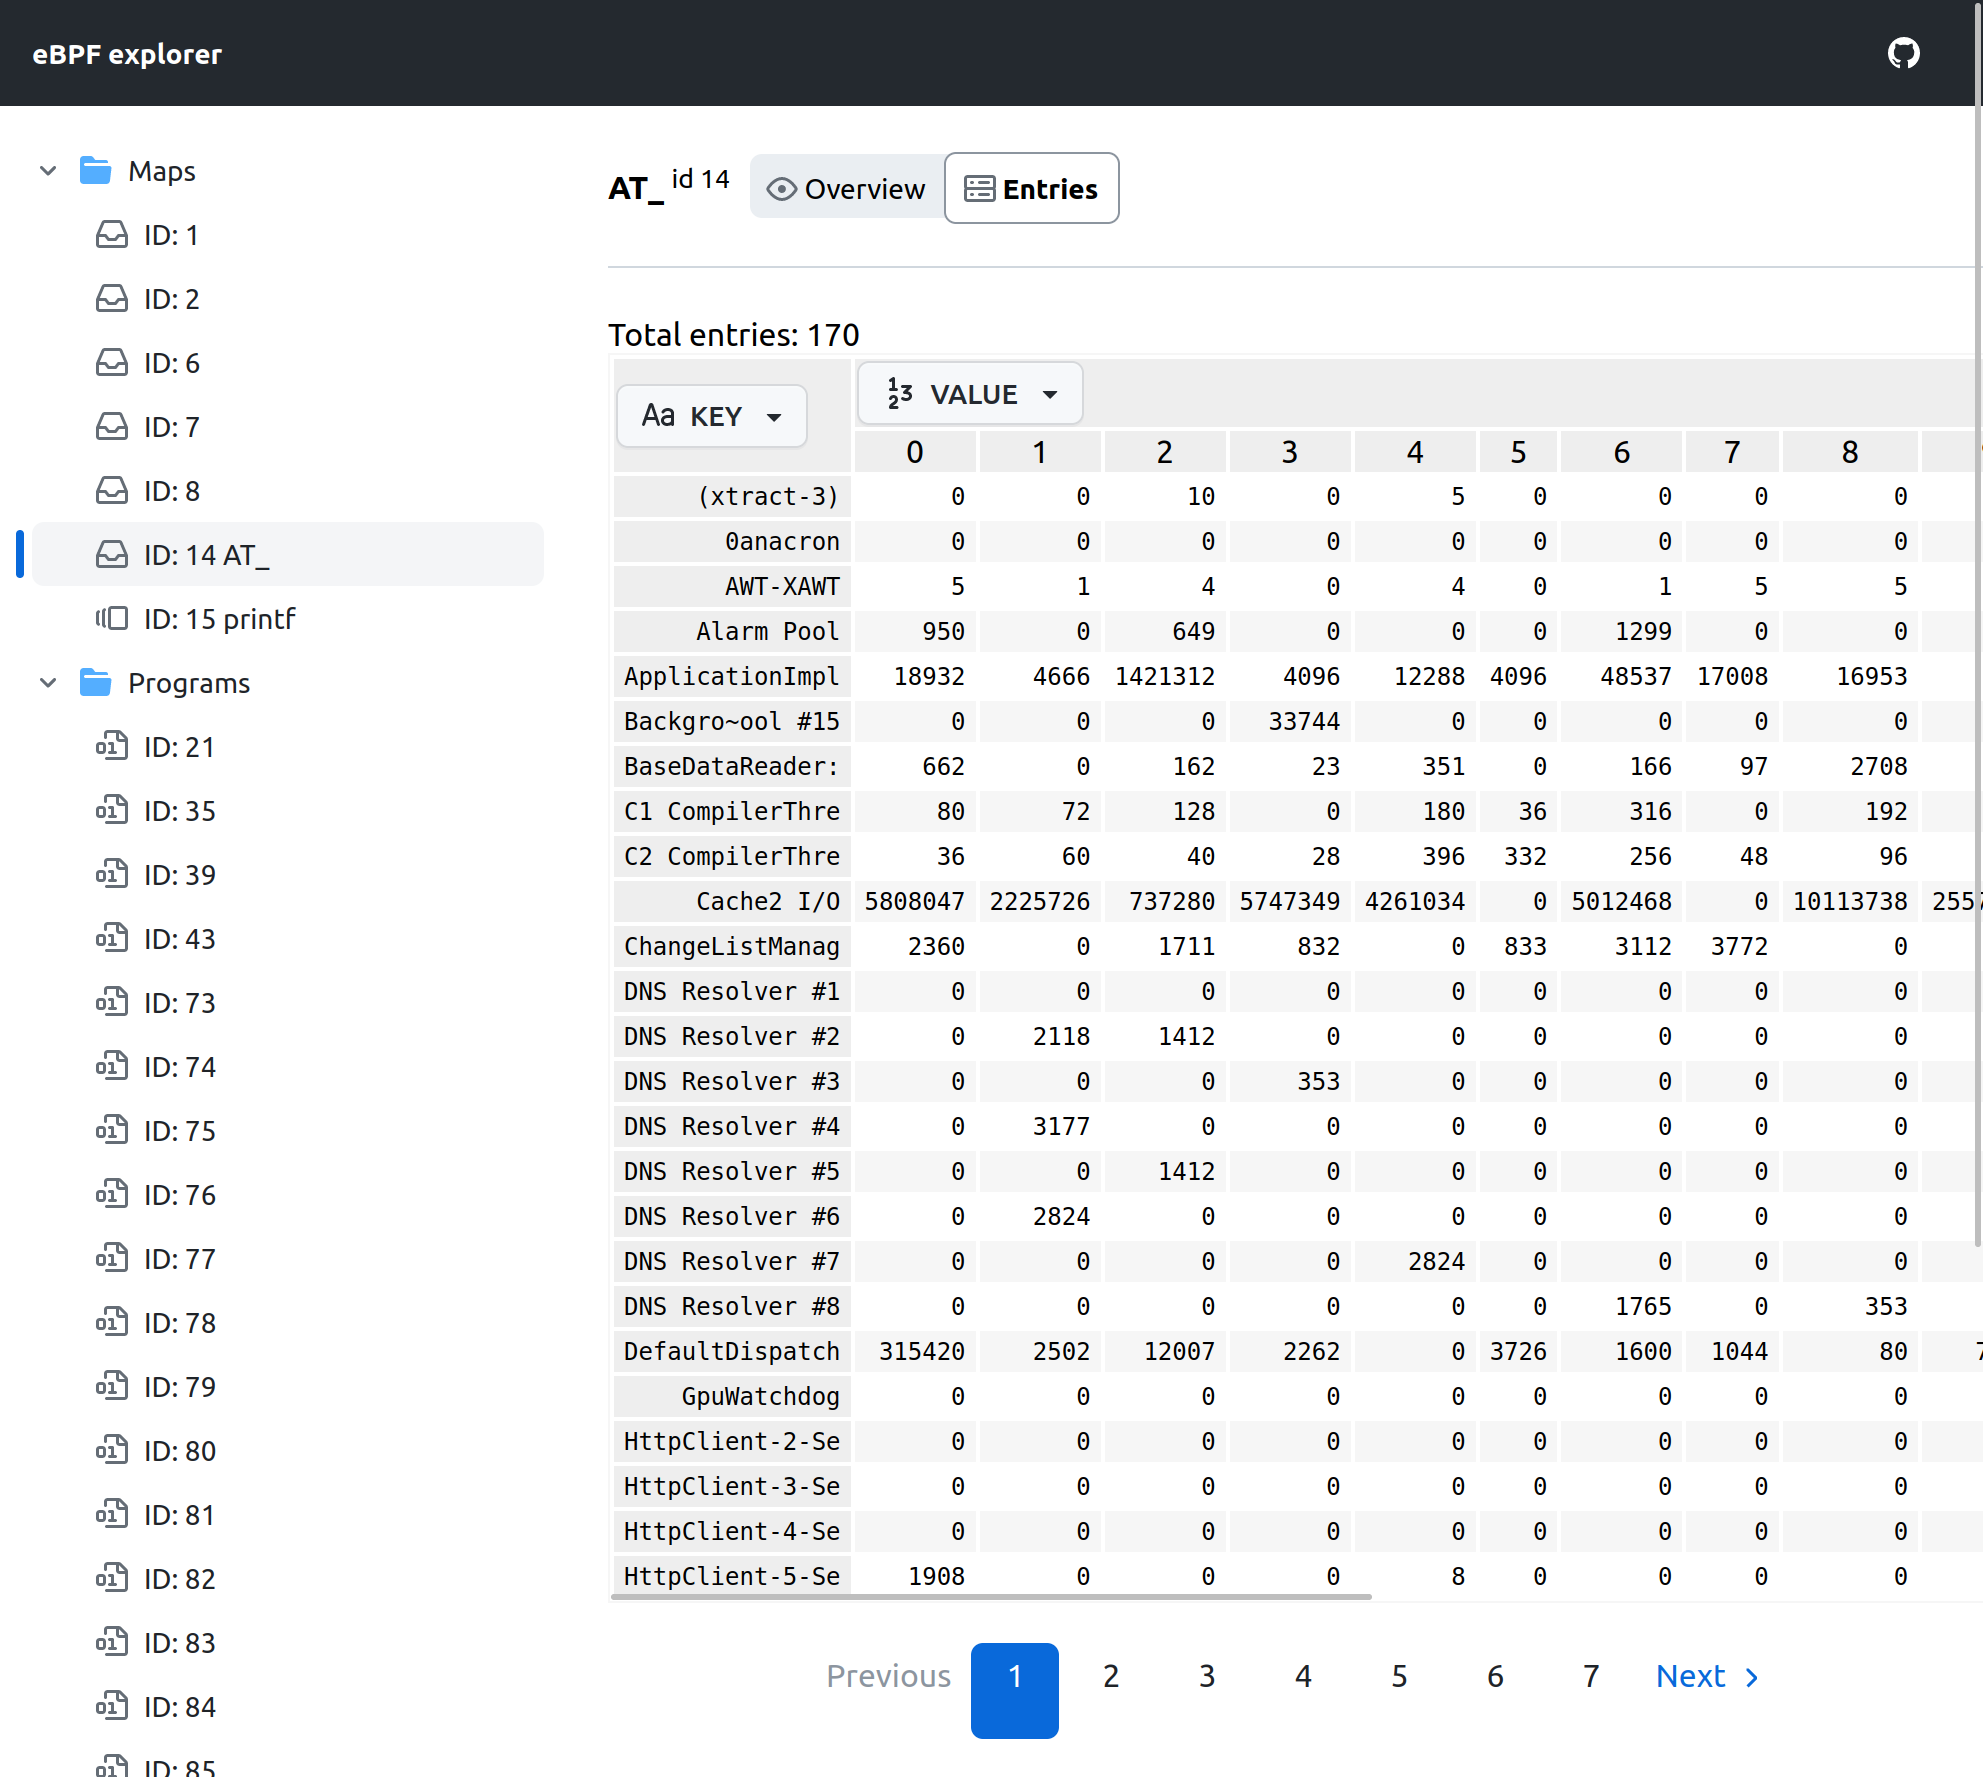This screenshot has width=1983, height=1777.
Task: Click the program icon beside ID: 21
Action: click(x=112, y=747)
